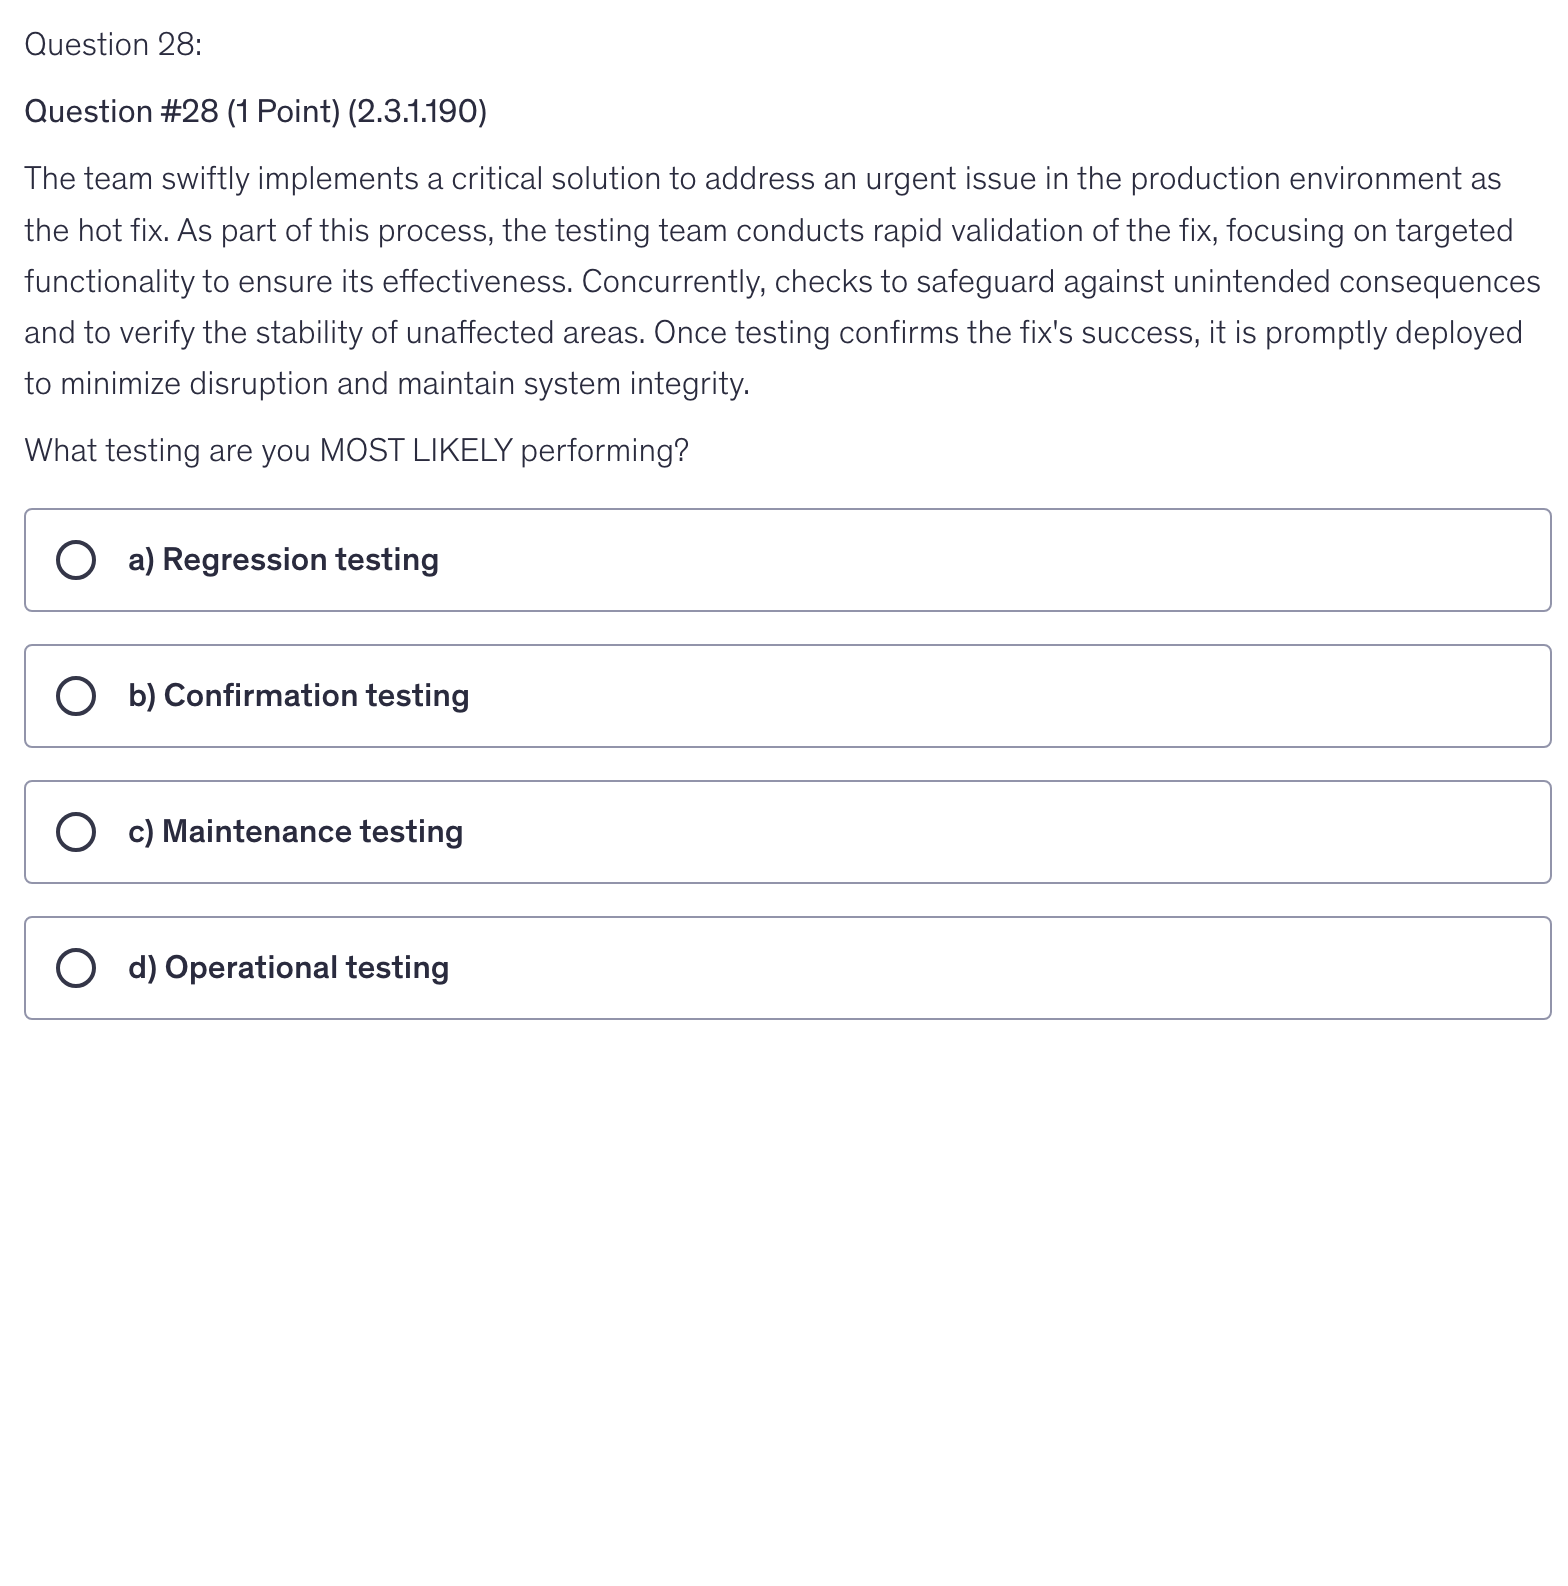Select the Confirmation testing radio button
This screenshot has width=1568, height=1586.
(x=76, y=696)
